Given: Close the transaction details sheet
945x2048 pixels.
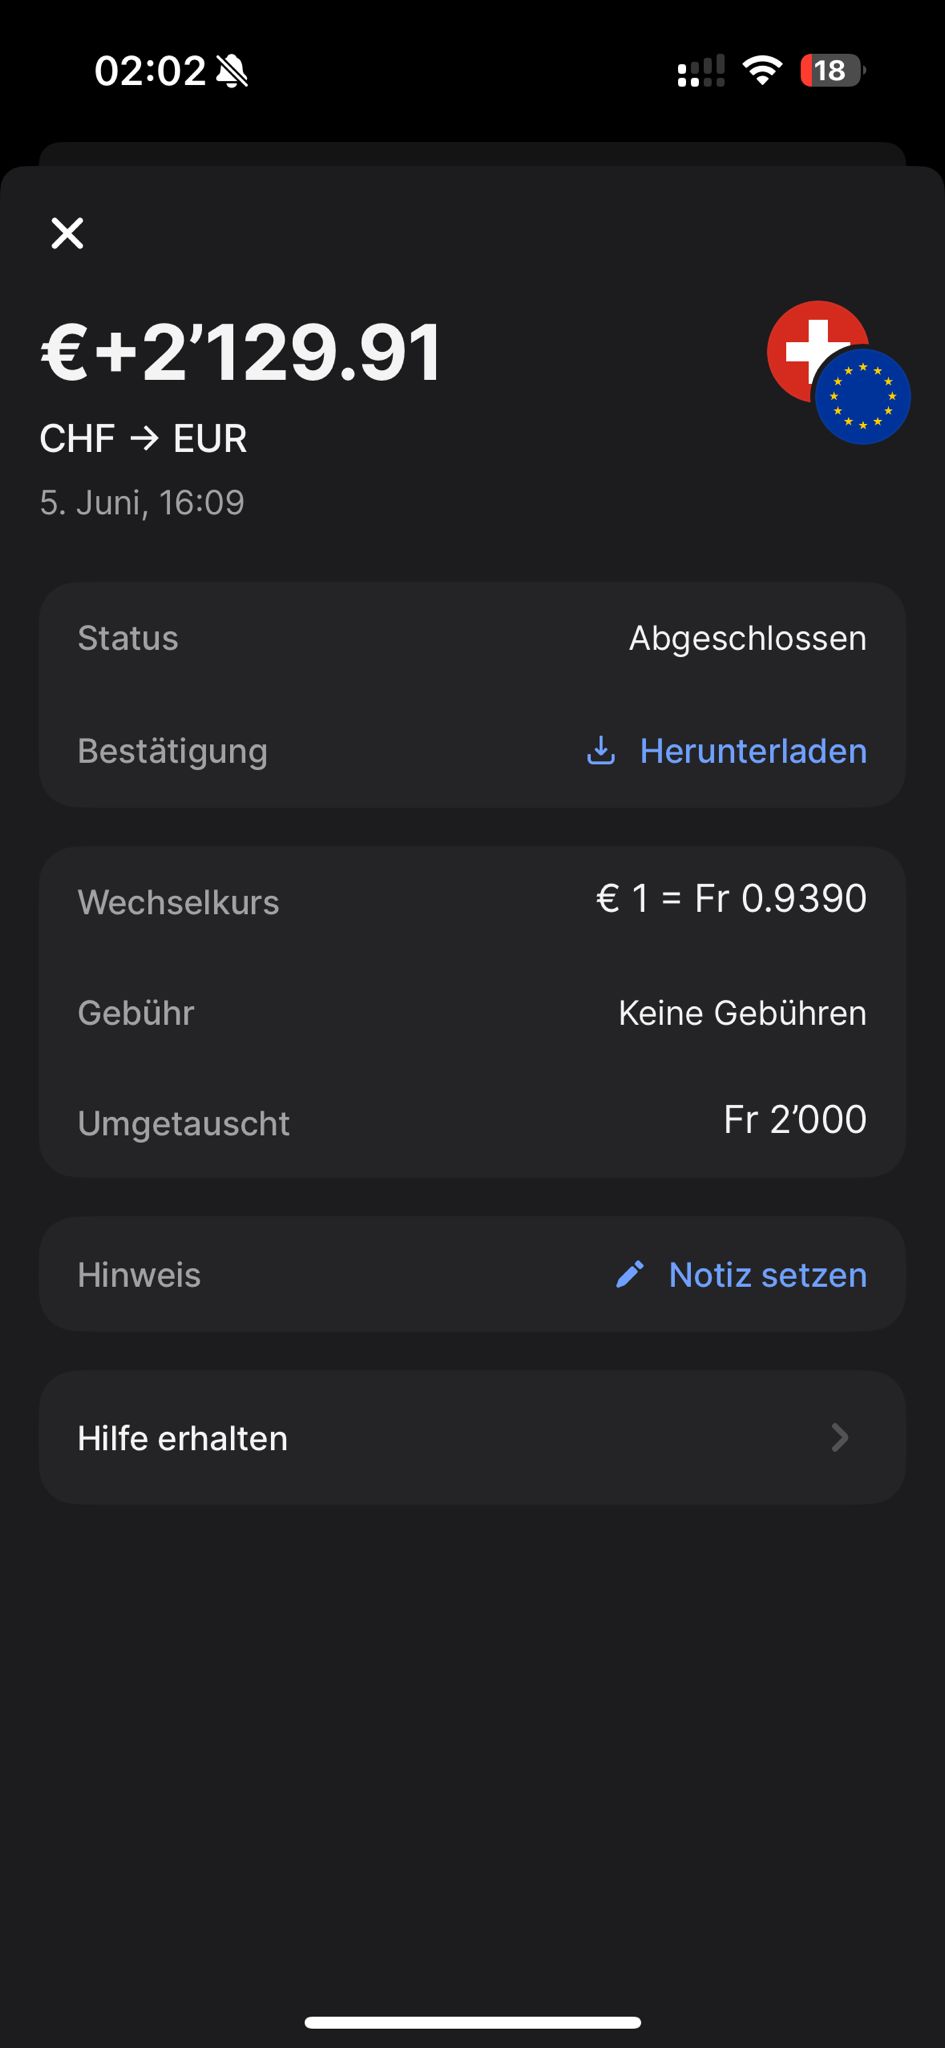Looking at the screenshot, I should coord(67,233).
